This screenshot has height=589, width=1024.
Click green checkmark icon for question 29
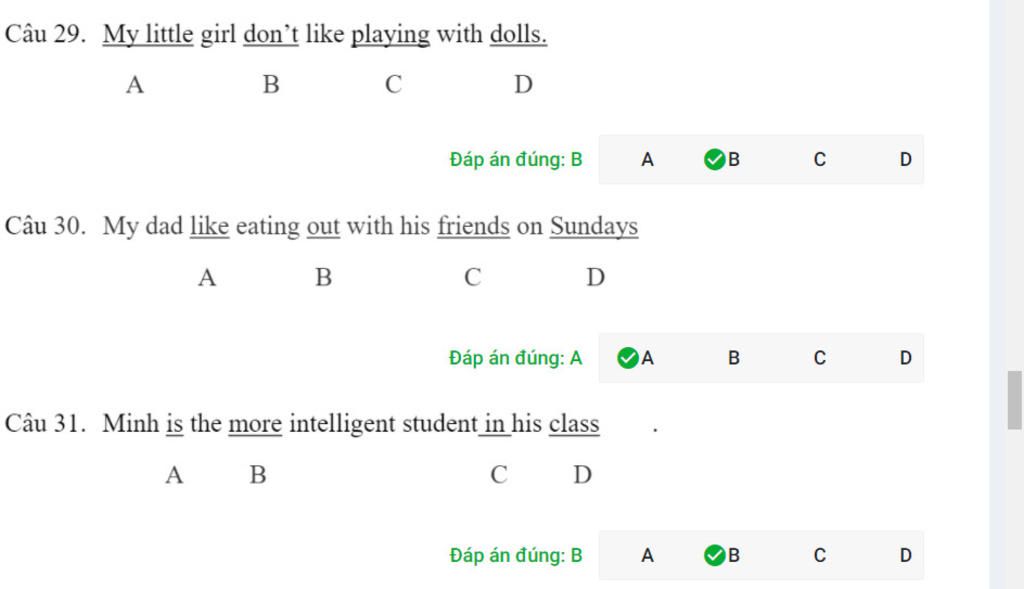coord(714,159)
